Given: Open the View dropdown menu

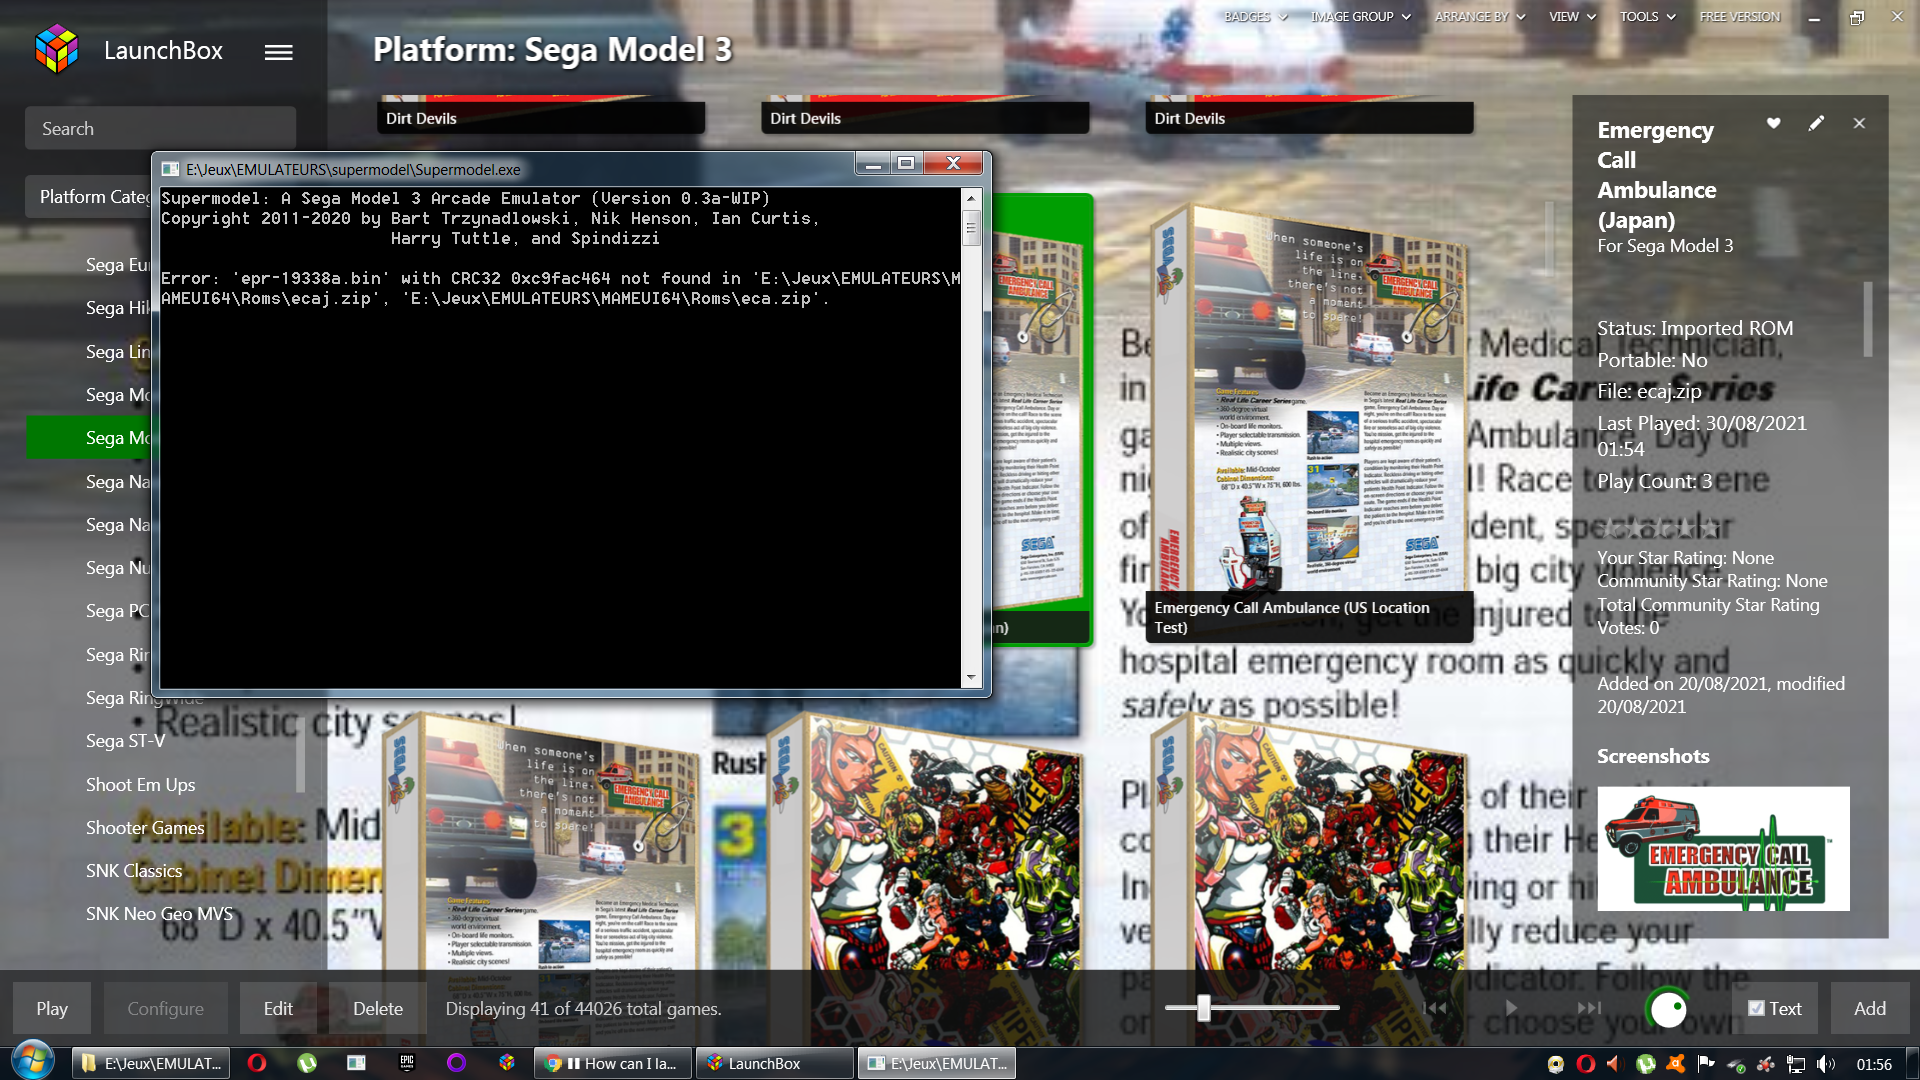Looking at the screenshot, I should point(1573,17).
